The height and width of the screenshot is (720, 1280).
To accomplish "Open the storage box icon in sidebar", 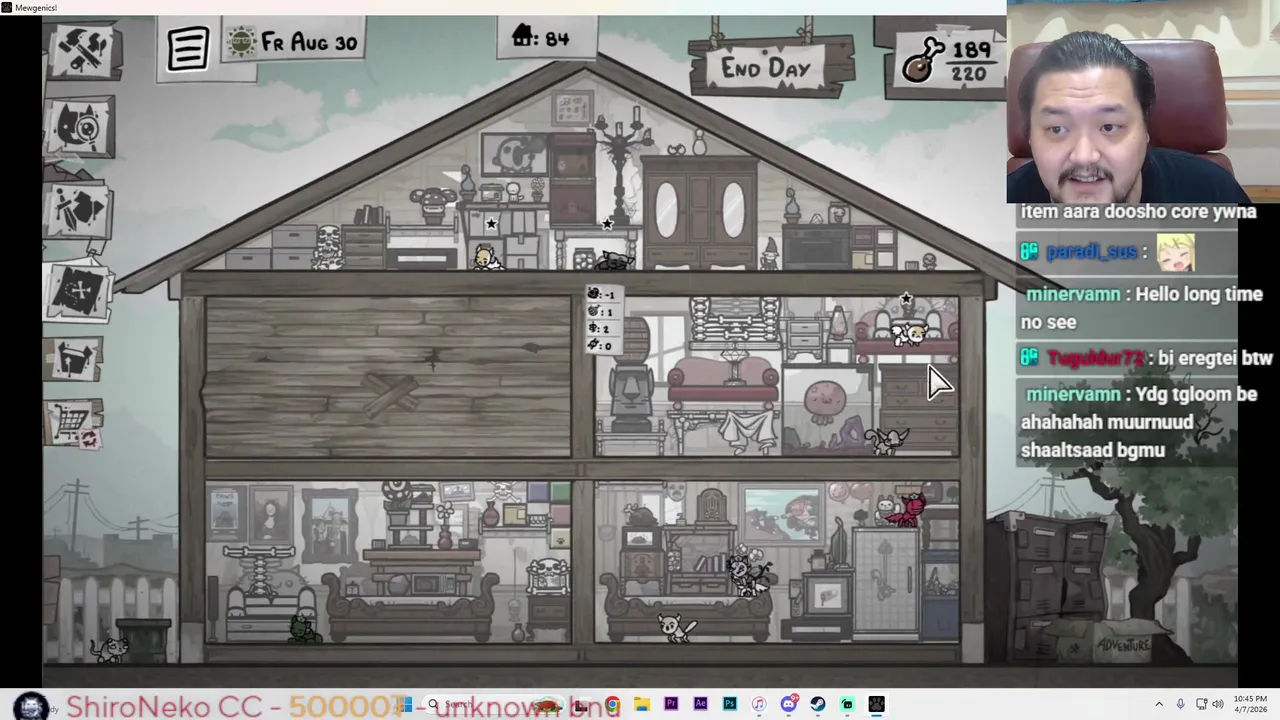I will [76, 360].
